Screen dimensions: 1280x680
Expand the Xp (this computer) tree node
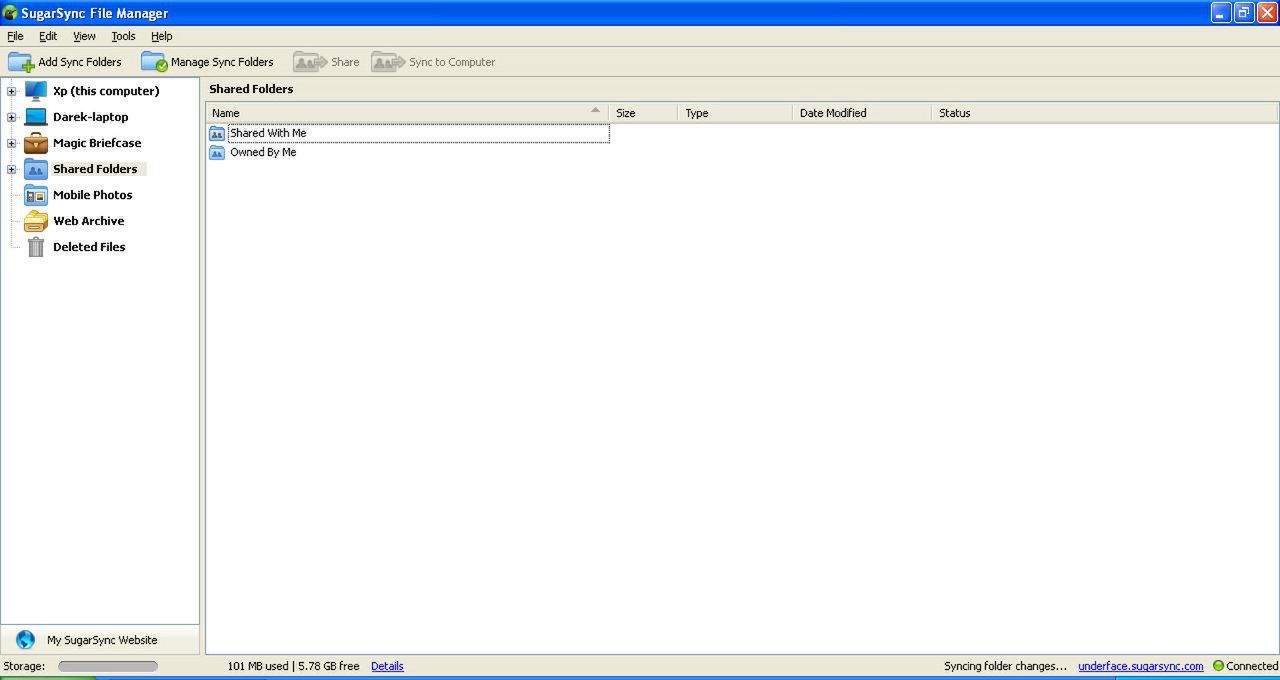coord(11,91)
